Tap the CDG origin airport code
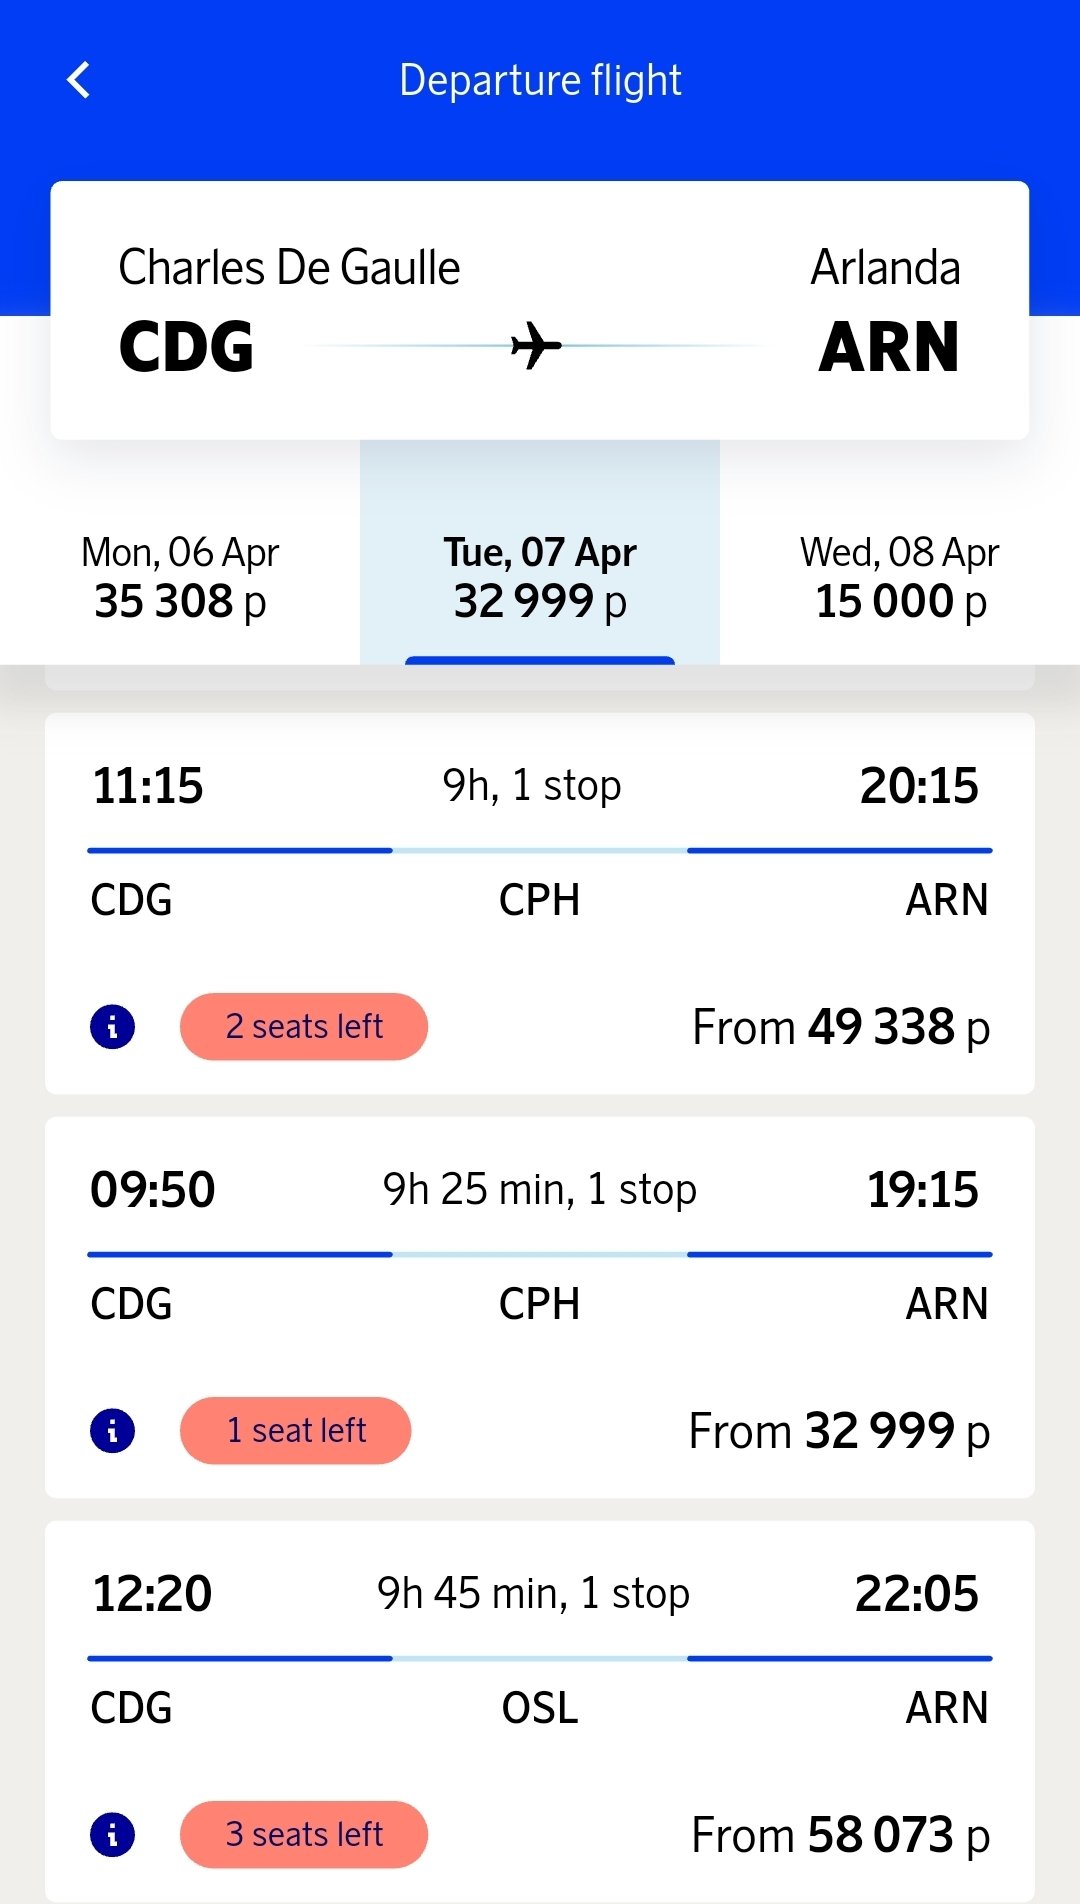This screenshot has height=1904, width=1080. click(x=186, y=347)
